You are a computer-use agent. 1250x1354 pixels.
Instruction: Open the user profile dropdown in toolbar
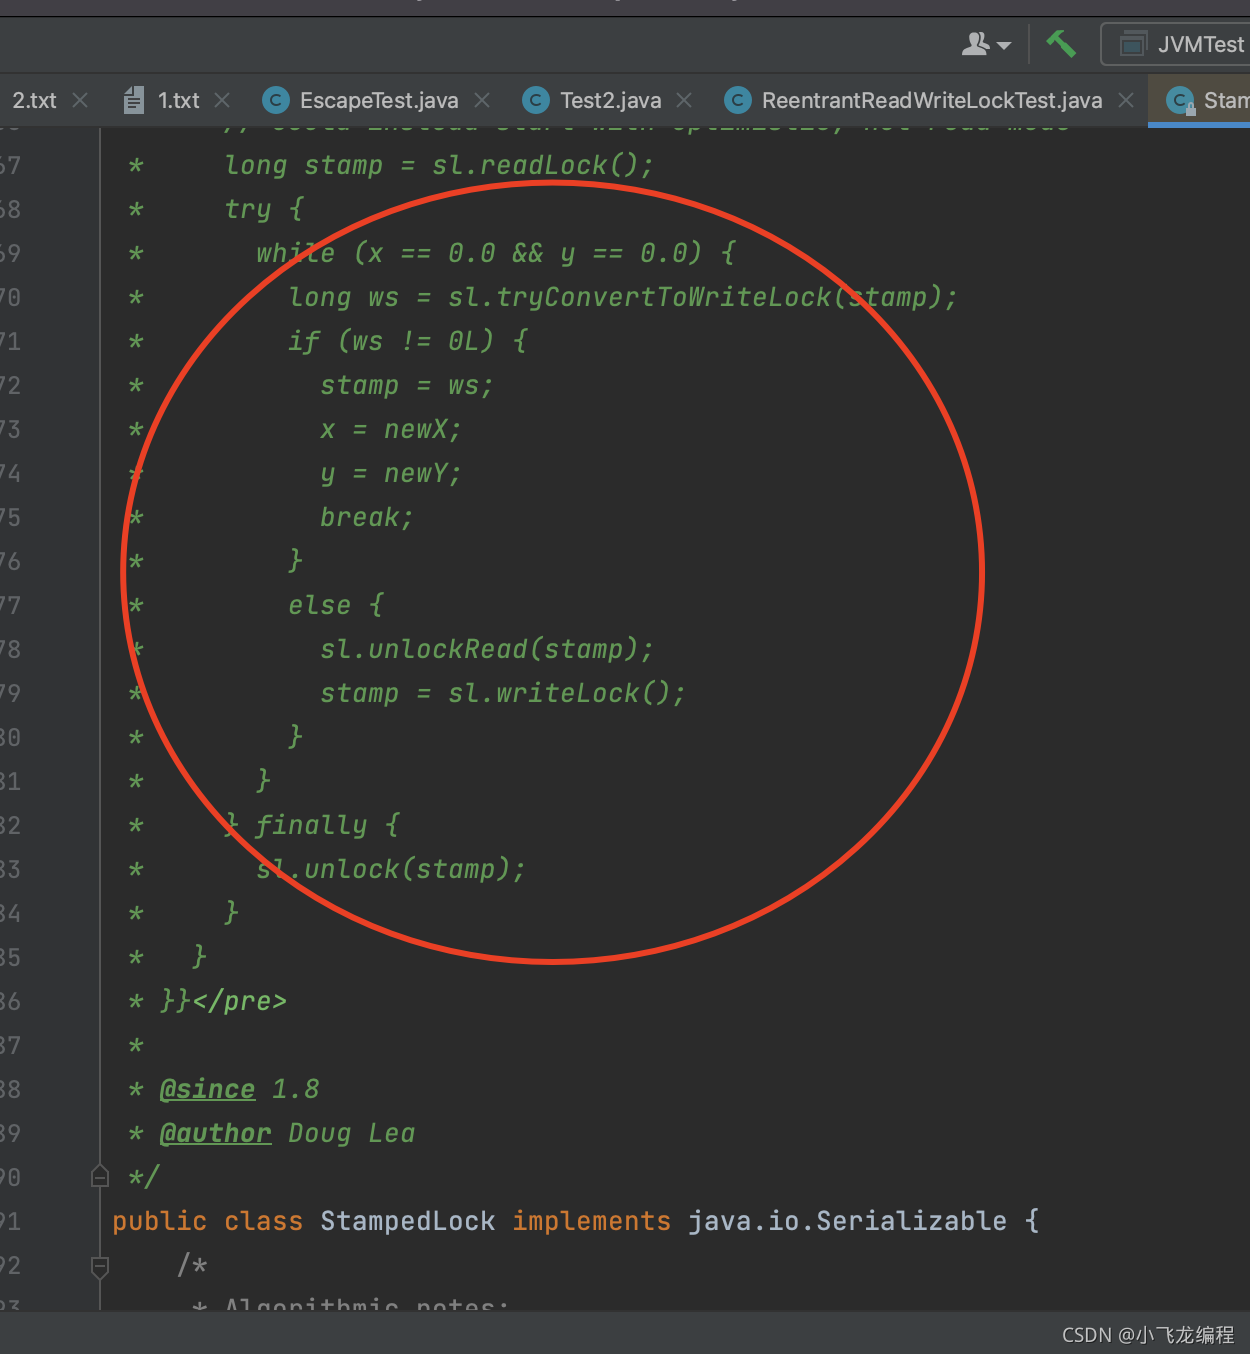click(x=986, y=44)
